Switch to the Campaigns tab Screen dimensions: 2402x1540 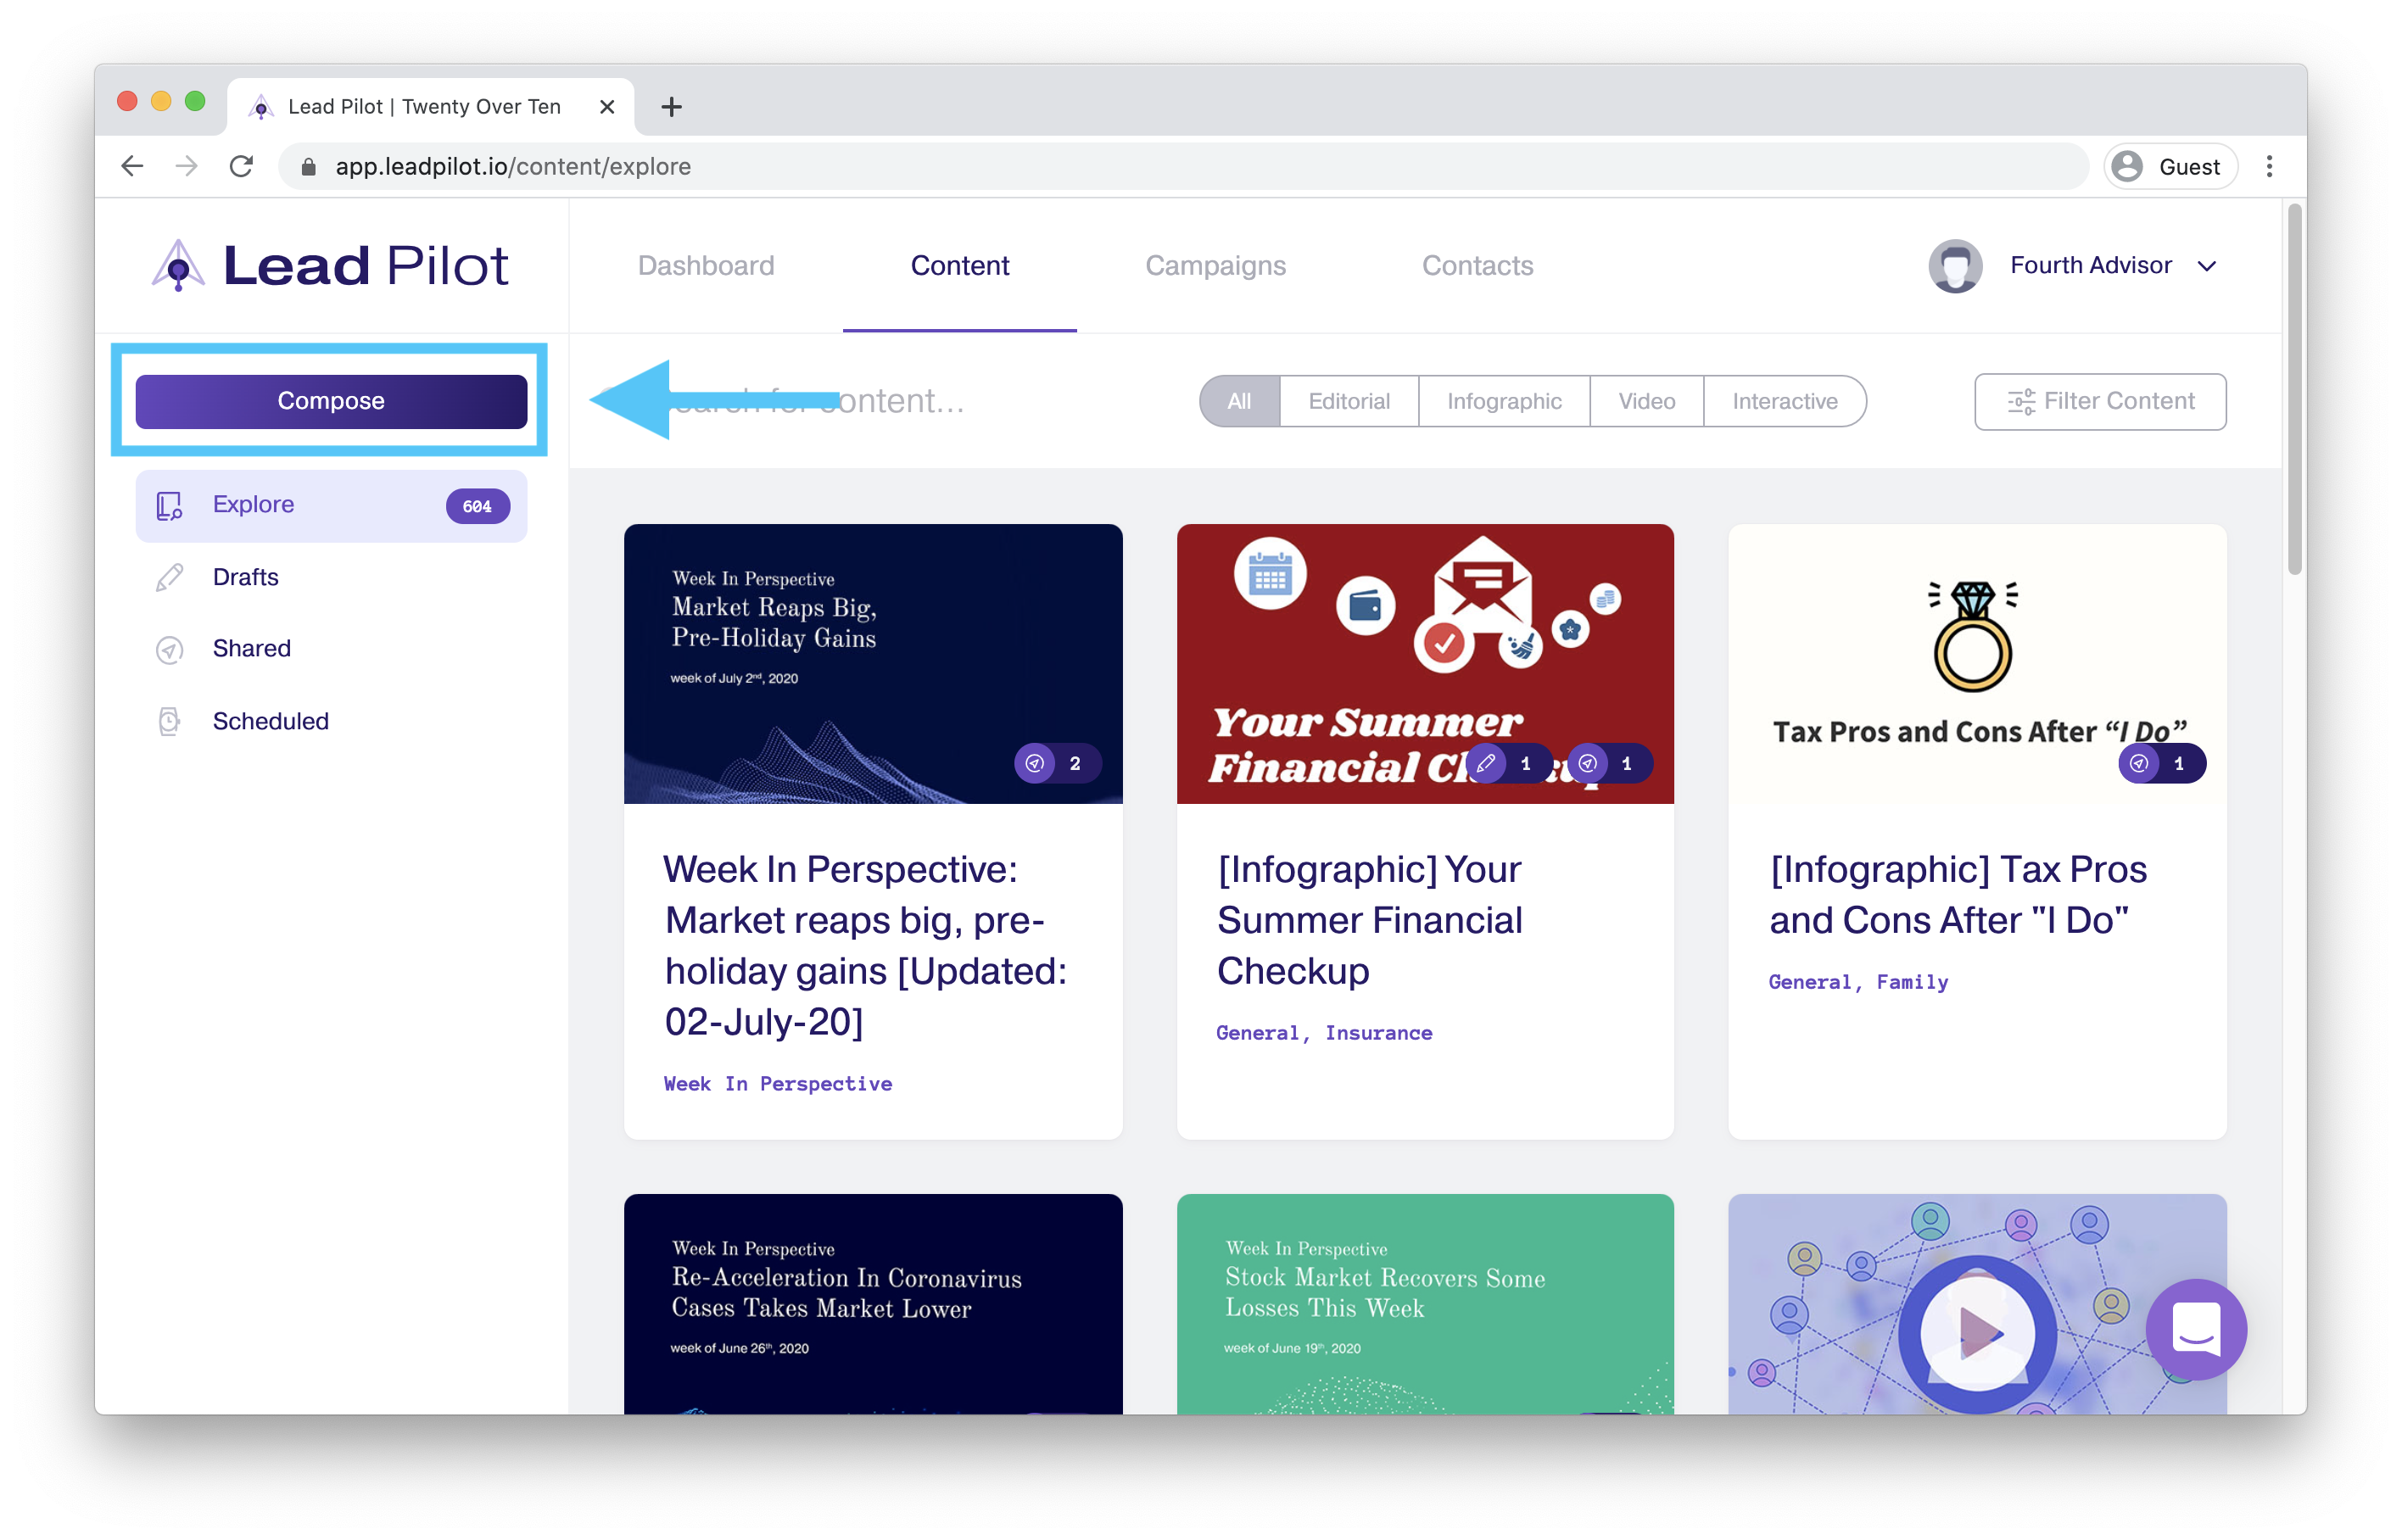tap(1215, 265)
